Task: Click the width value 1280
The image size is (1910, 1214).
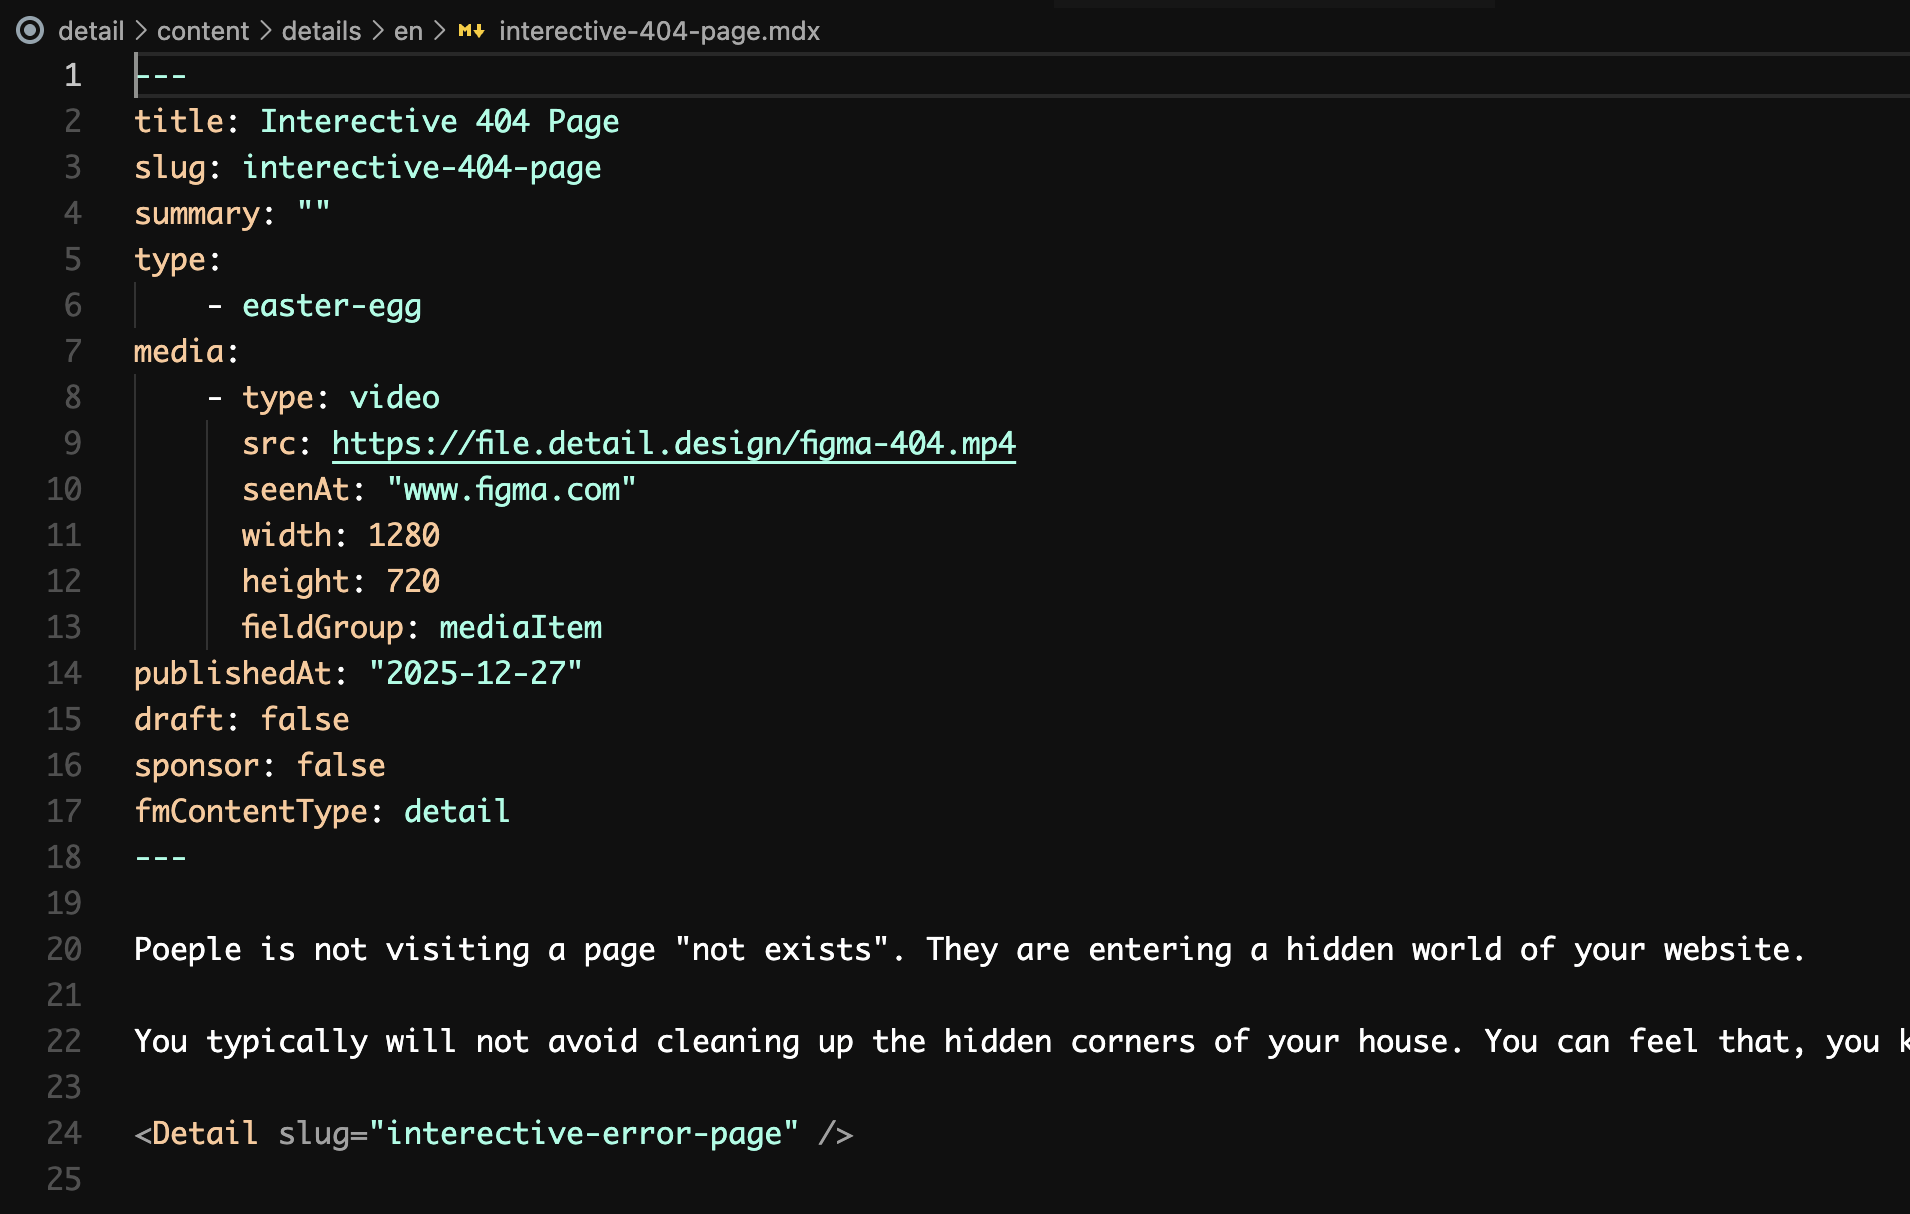Action: tap(403, 535)
